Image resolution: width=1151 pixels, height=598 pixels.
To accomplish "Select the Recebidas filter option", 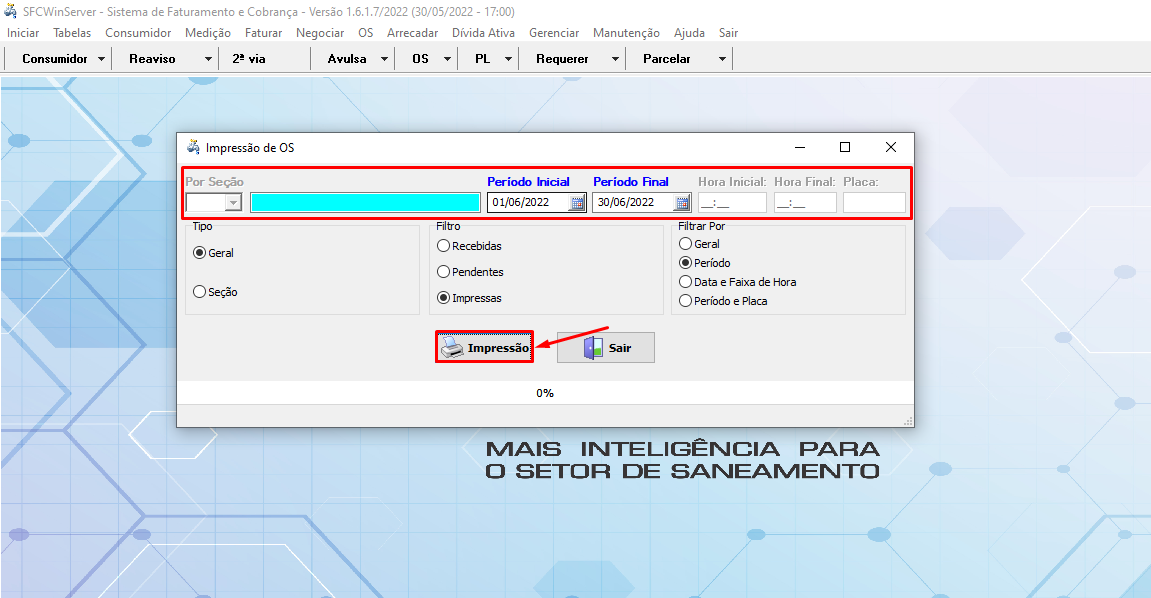I will pos(444,246).
